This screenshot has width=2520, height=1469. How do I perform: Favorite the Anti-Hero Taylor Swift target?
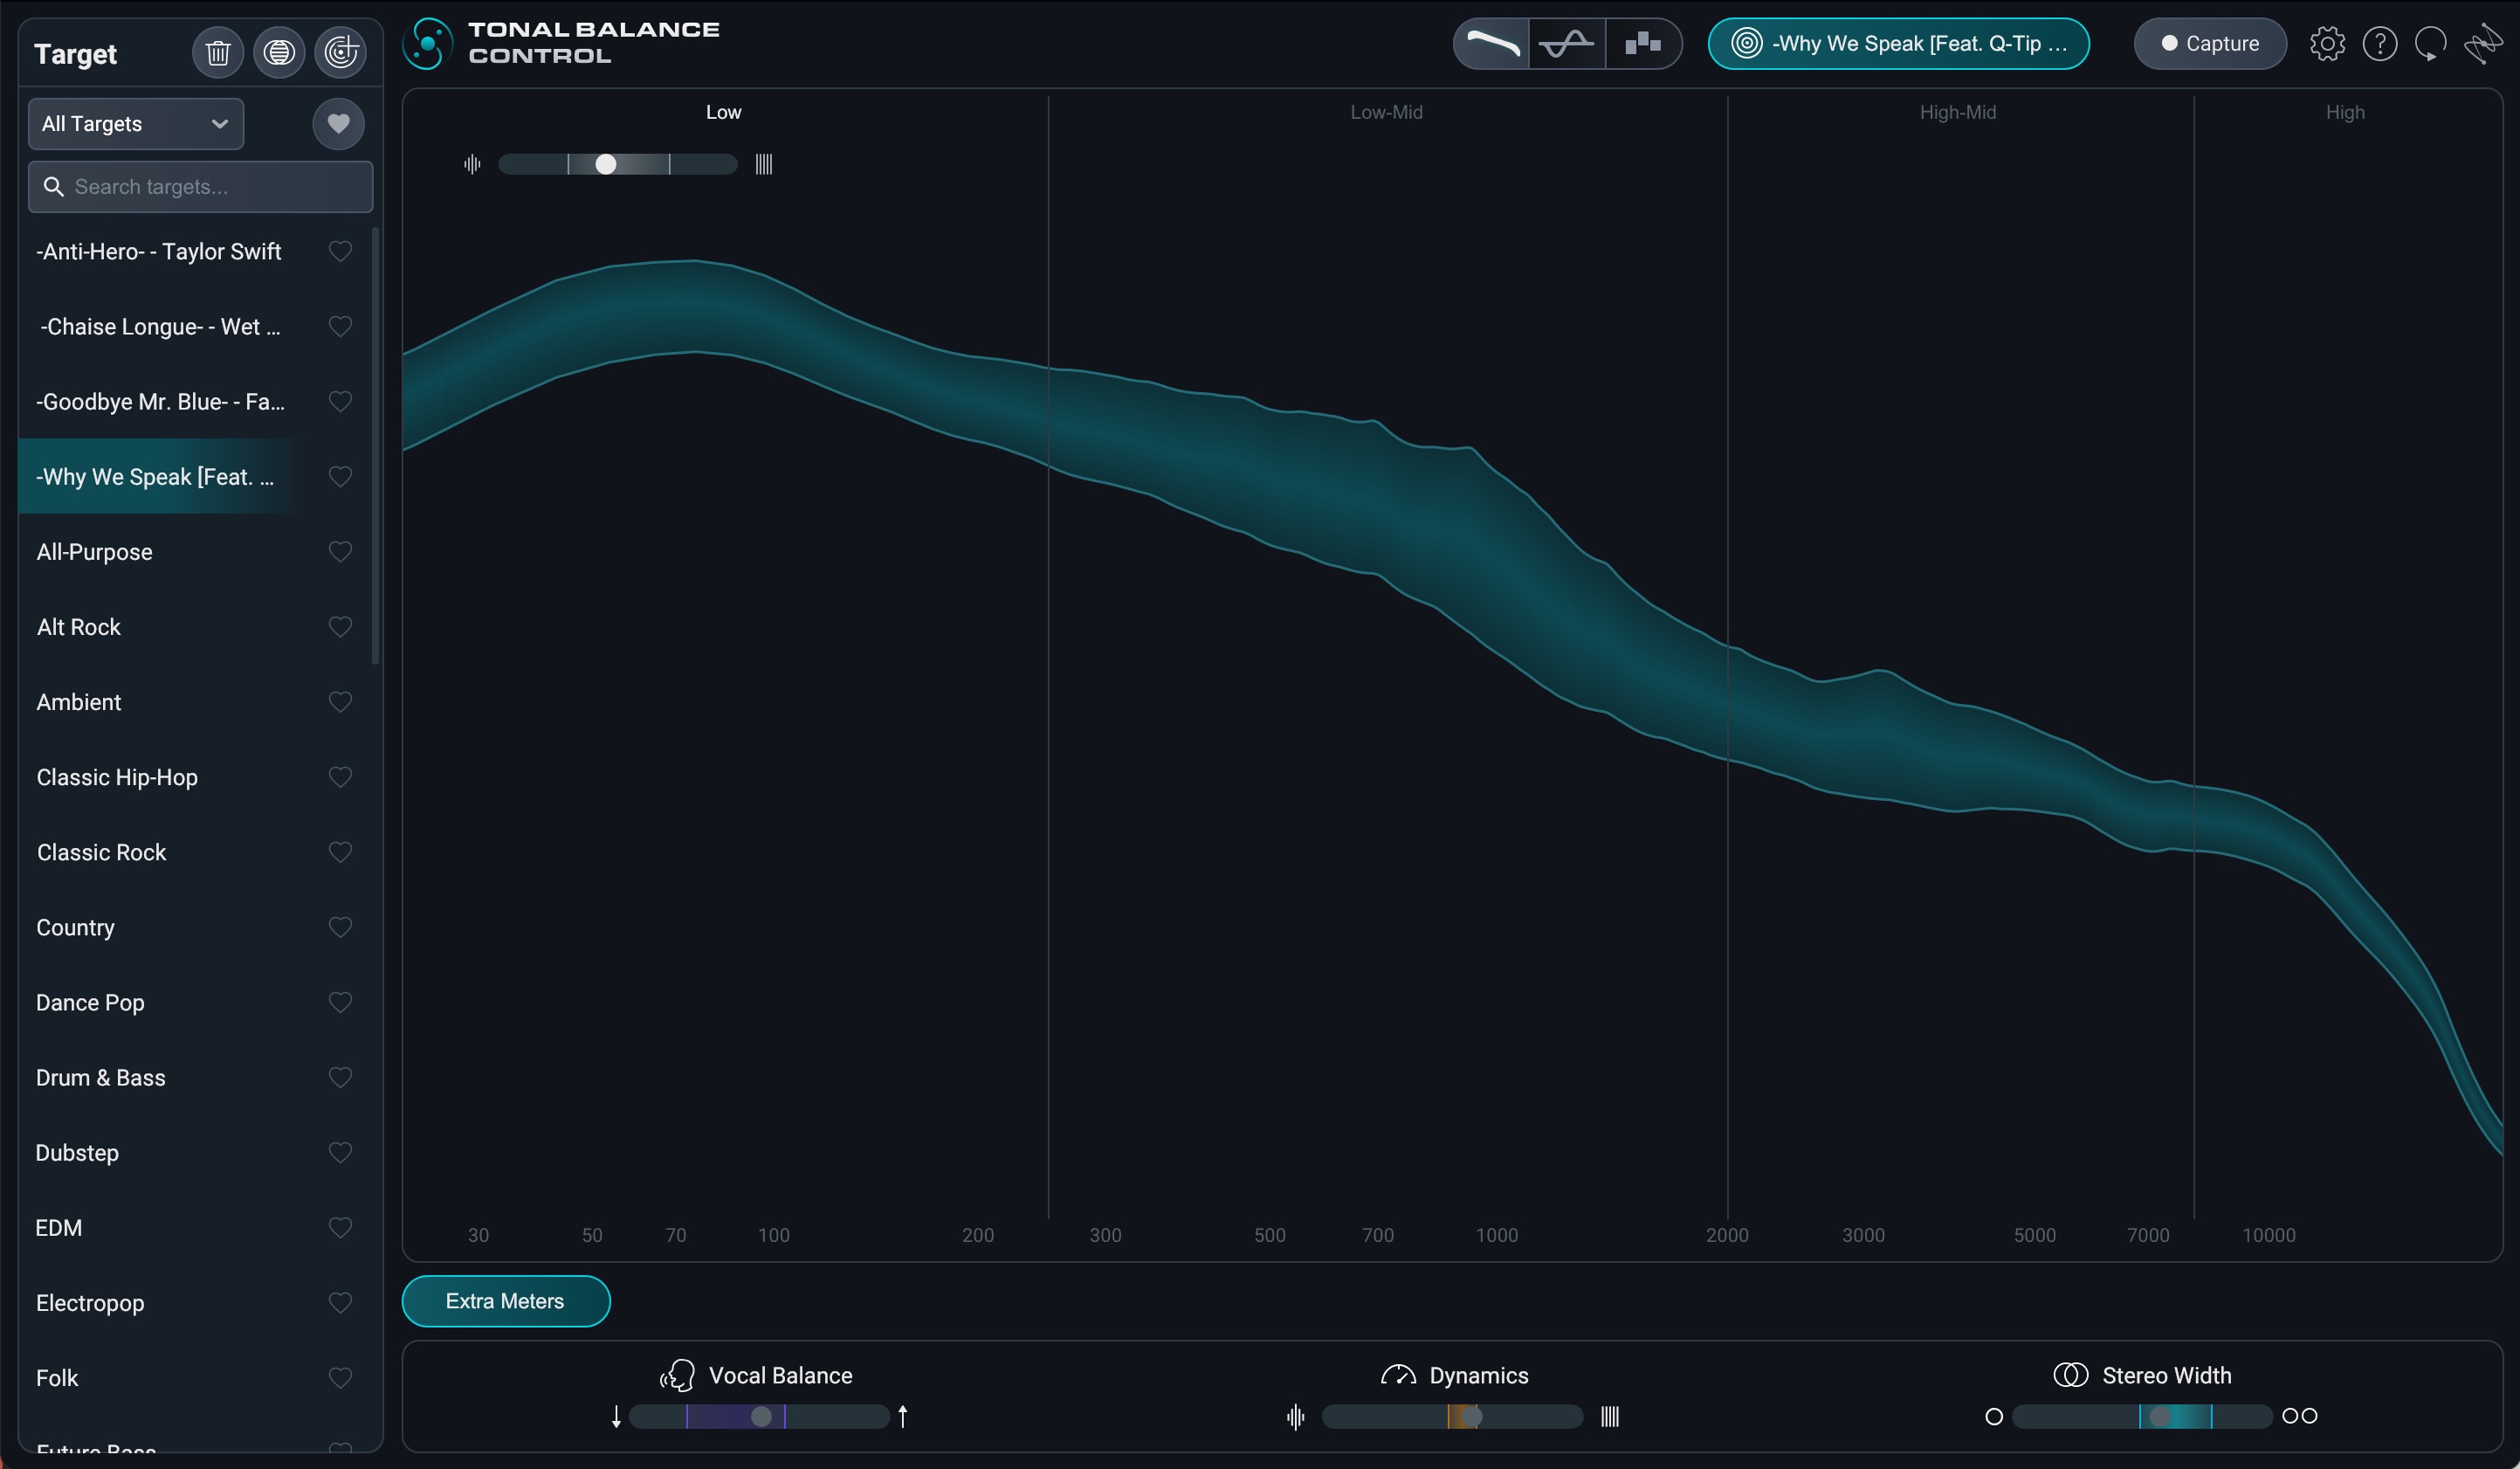tap(340, 251)
